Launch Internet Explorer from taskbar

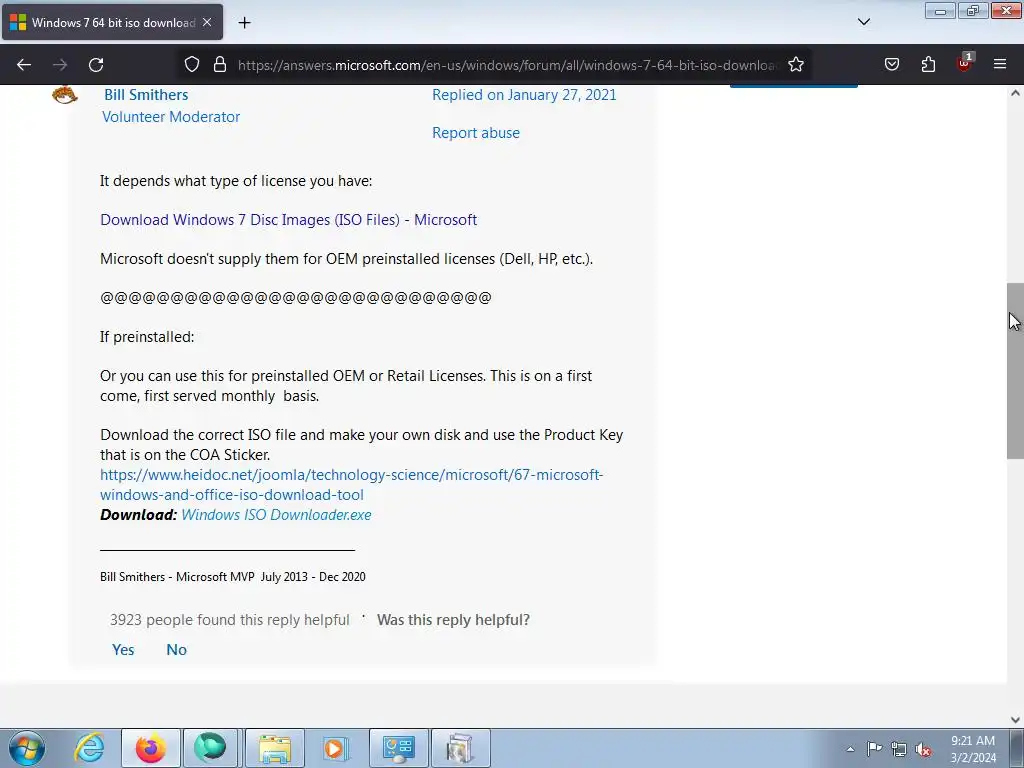89,748
